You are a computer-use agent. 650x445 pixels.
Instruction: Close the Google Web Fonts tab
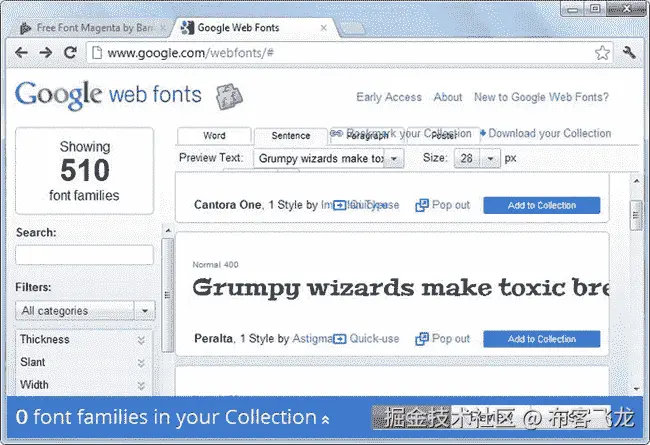coord(324,28)
